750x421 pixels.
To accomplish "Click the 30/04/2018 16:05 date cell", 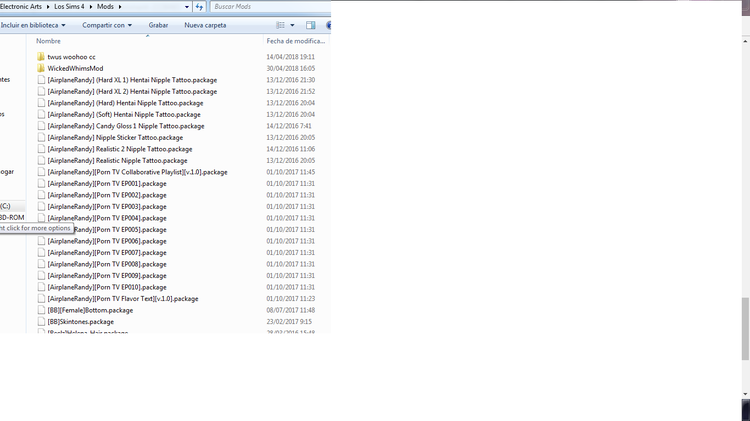I will click(x=290, y=68).
